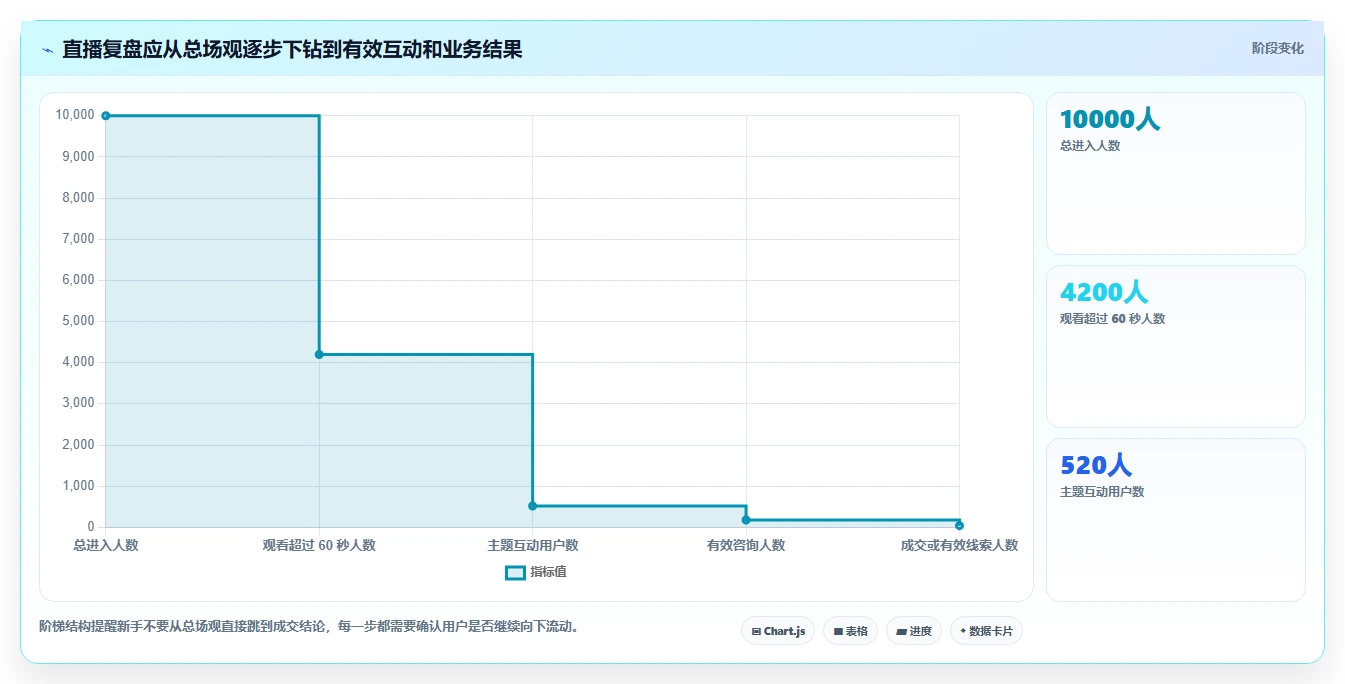Click the x-axis label 总进入人数
The width and height of the screenshot is (1345, 684).
[106, 545]
